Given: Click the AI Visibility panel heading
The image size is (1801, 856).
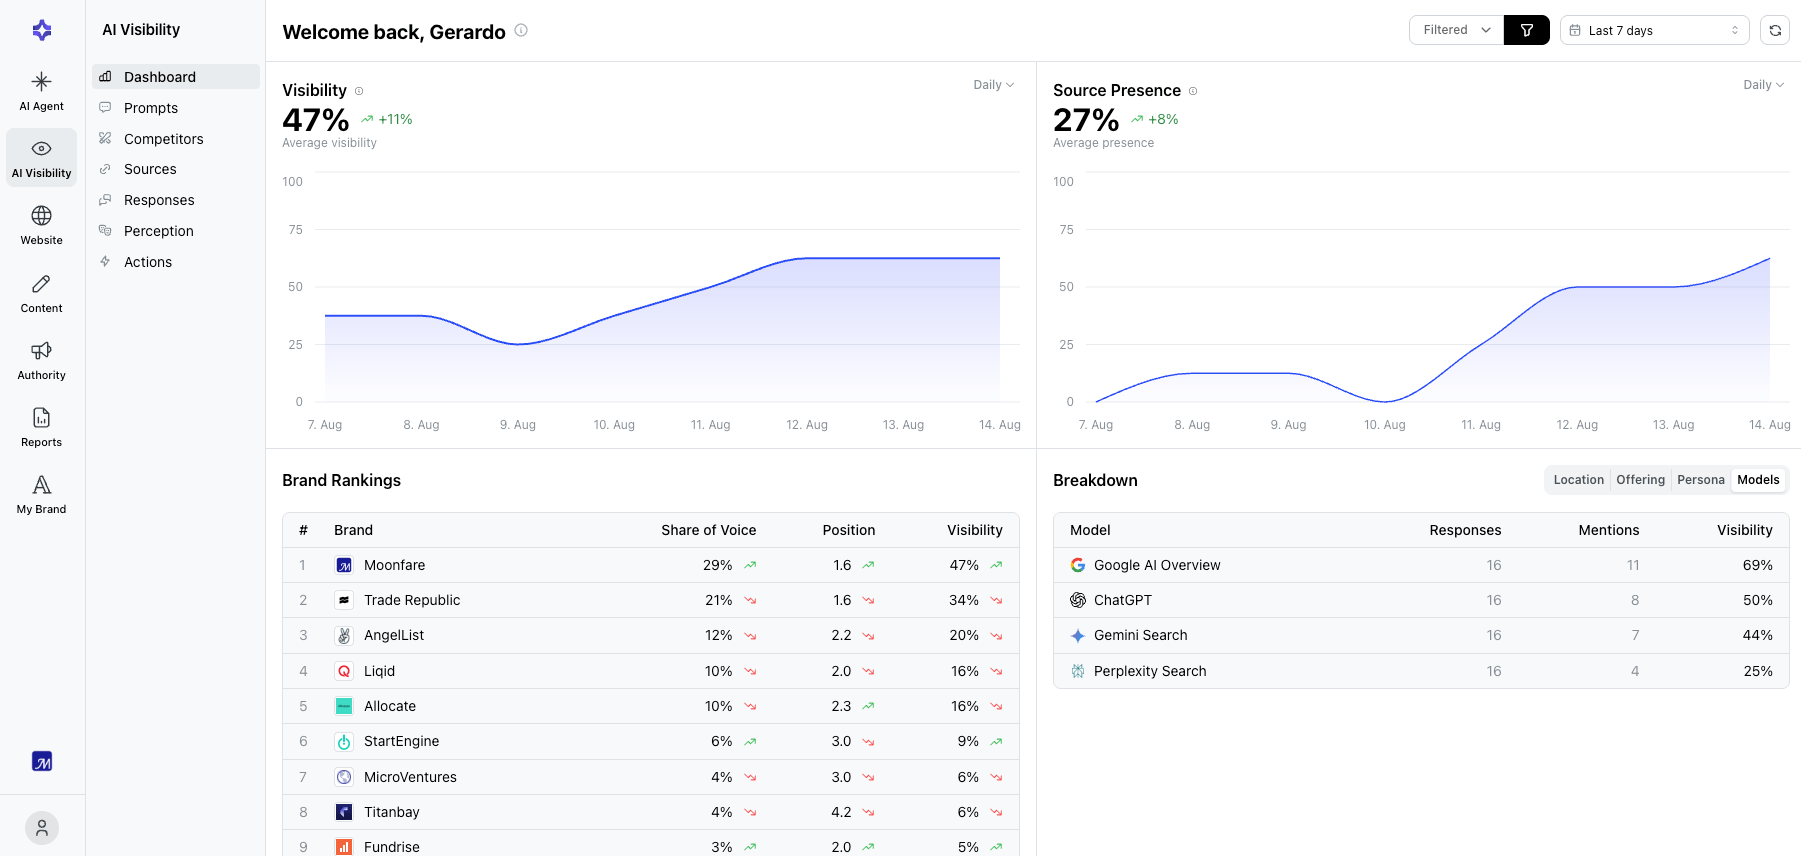Looking at the screenshot, I should pyautogui.click(x=141, y=30).
